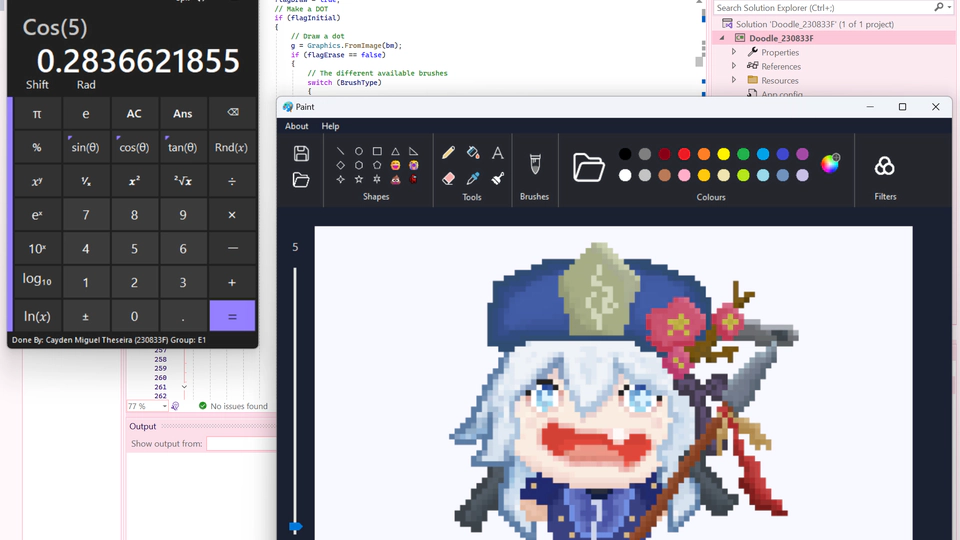Expand the References node in Solution Explorer
This screenshot has height=540, width=960.
click(734, 66)
